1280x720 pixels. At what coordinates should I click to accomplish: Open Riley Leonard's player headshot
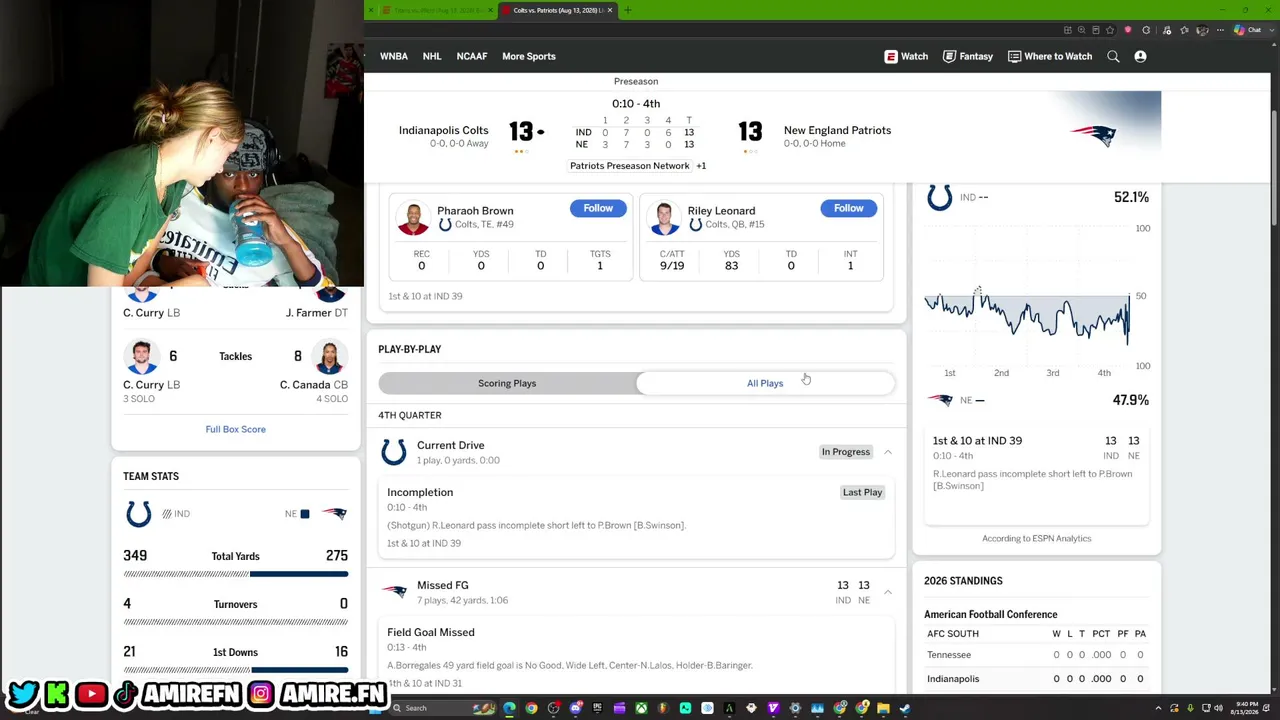click(x=663, y=218)
